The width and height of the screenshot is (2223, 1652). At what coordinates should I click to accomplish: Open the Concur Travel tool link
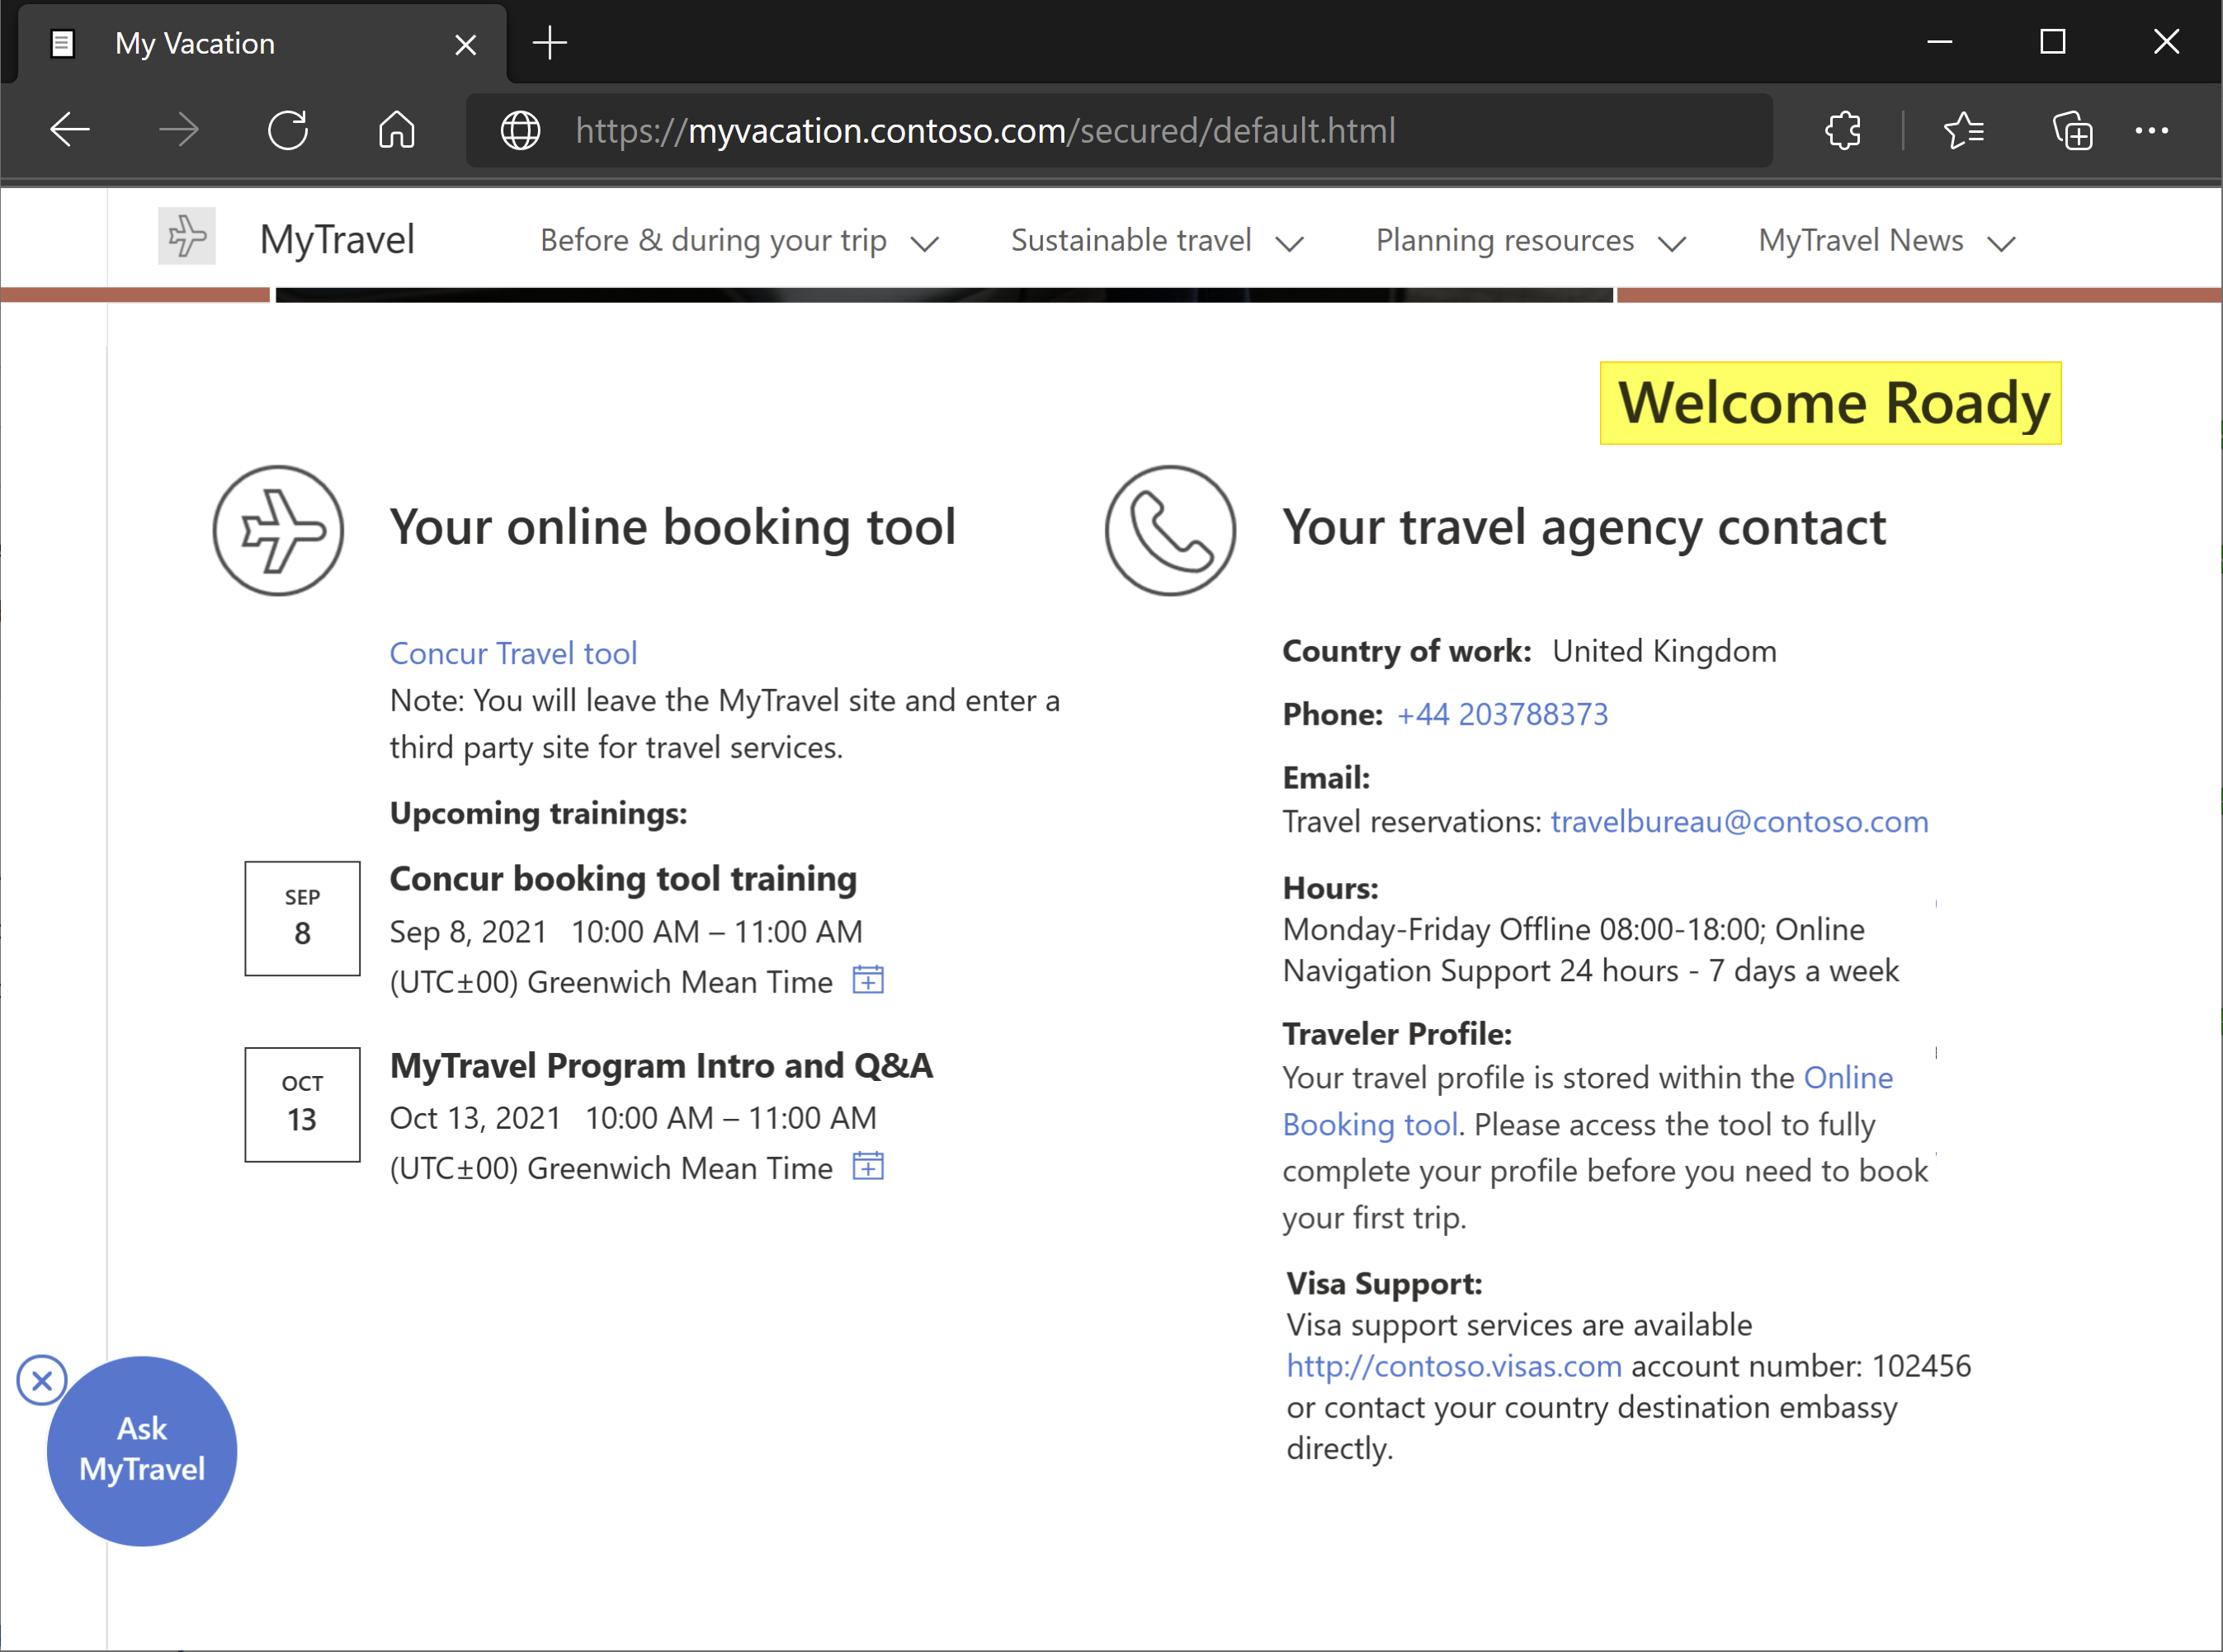512,653
